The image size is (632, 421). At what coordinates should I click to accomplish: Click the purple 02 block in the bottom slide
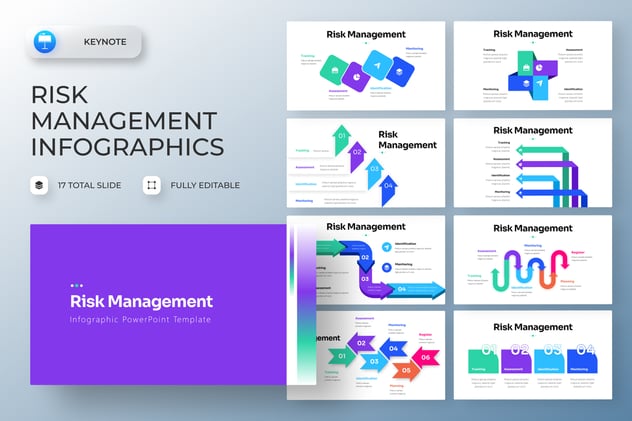[x=518, y=360]
